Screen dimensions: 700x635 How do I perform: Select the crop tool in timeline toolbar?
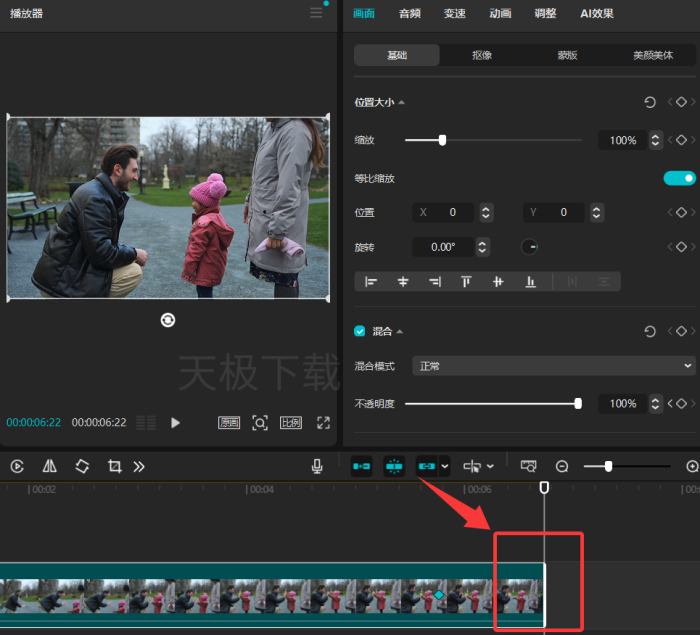[x=114, y=466]
